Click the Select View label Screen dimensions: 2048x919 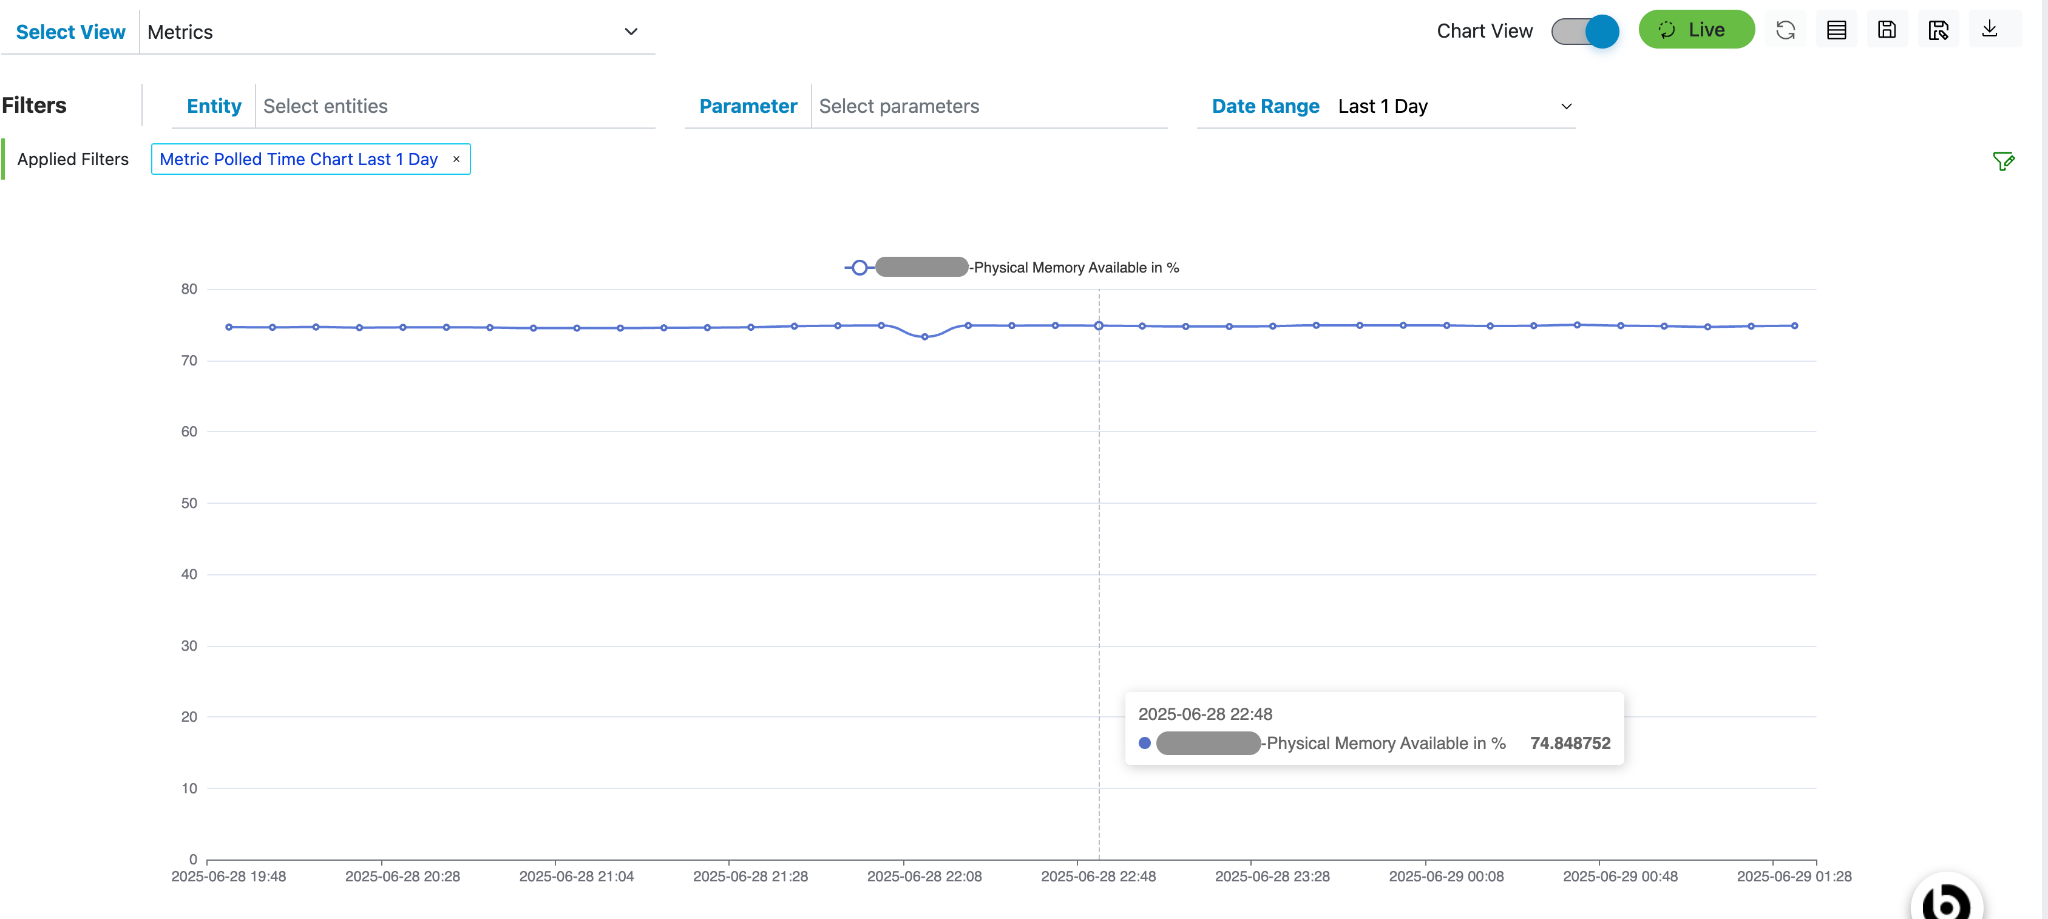click(x=70, y=32)
